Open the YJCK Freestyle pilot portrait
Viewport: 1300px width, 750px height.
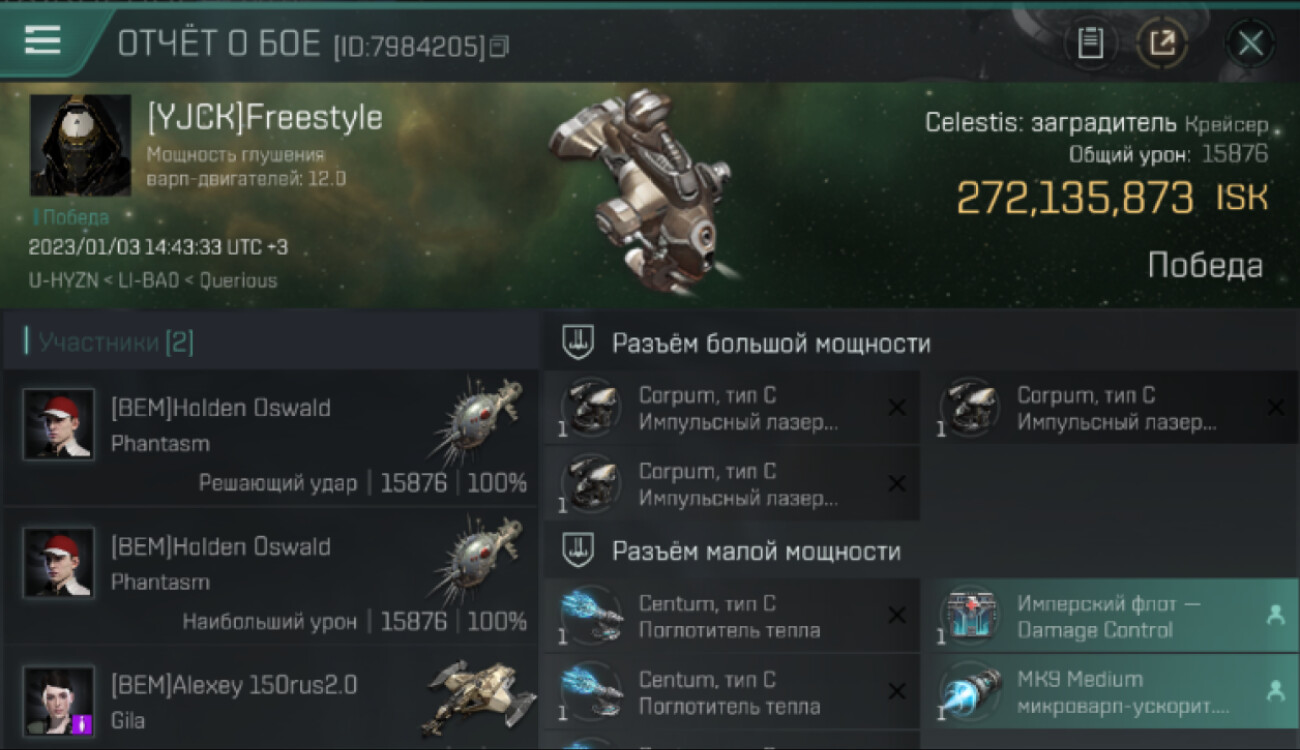(x=80, y=145)
